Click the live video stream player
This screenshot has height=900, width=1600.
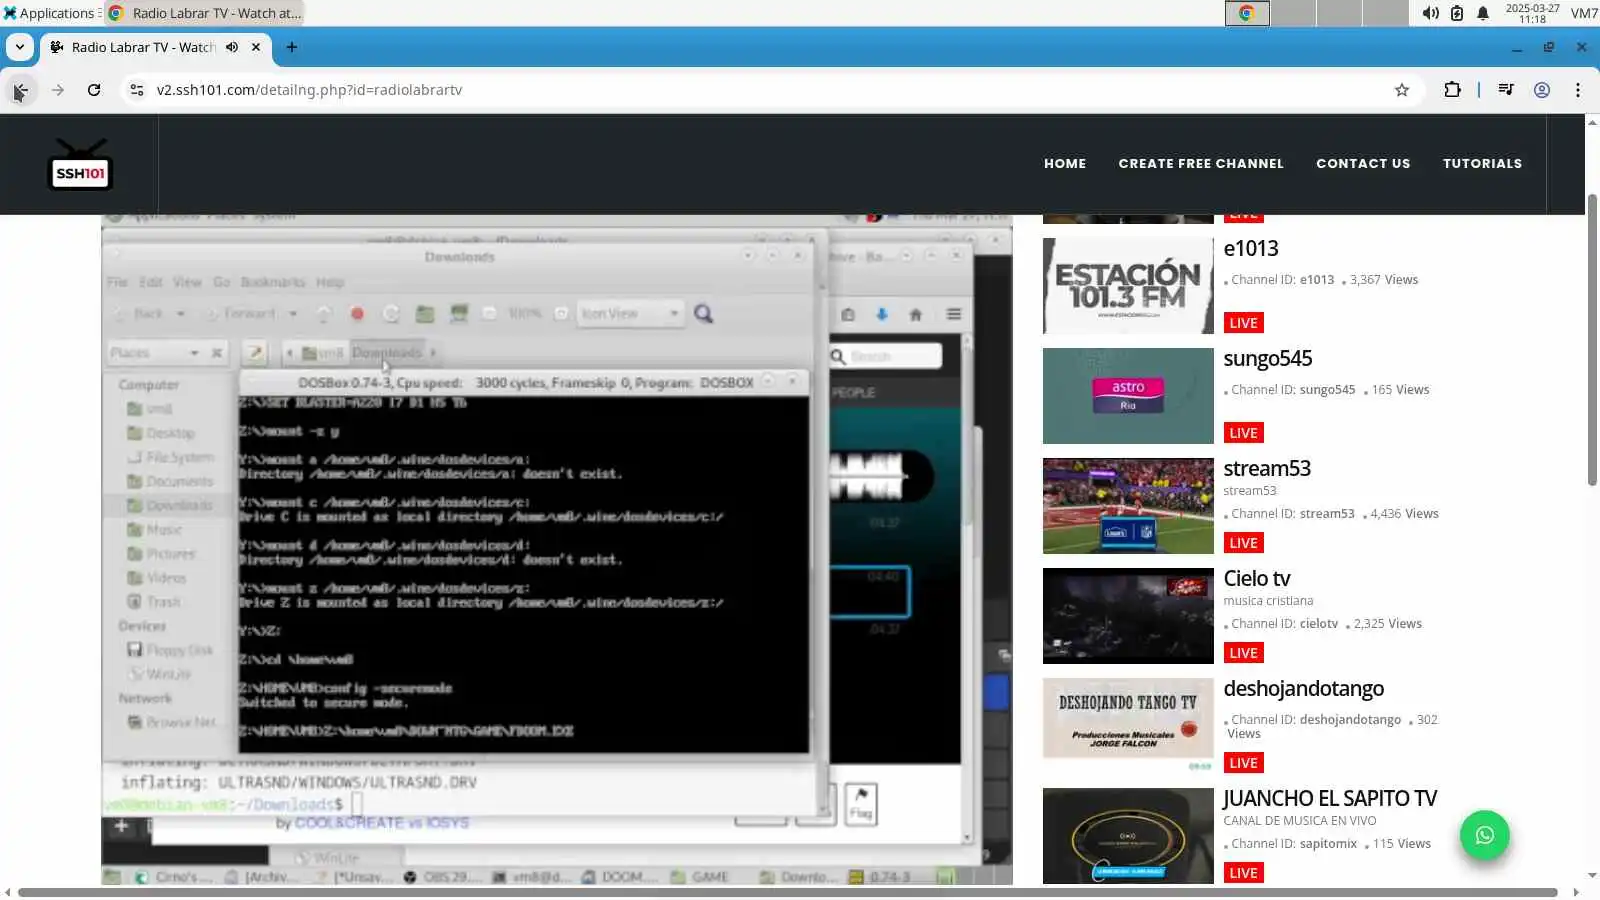tap(556, 550)
